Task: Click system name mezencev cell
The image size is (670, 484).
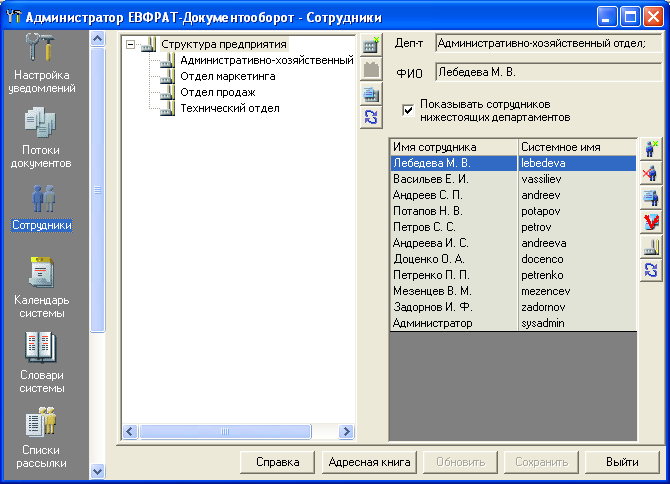Action: (x=577, y=291)
